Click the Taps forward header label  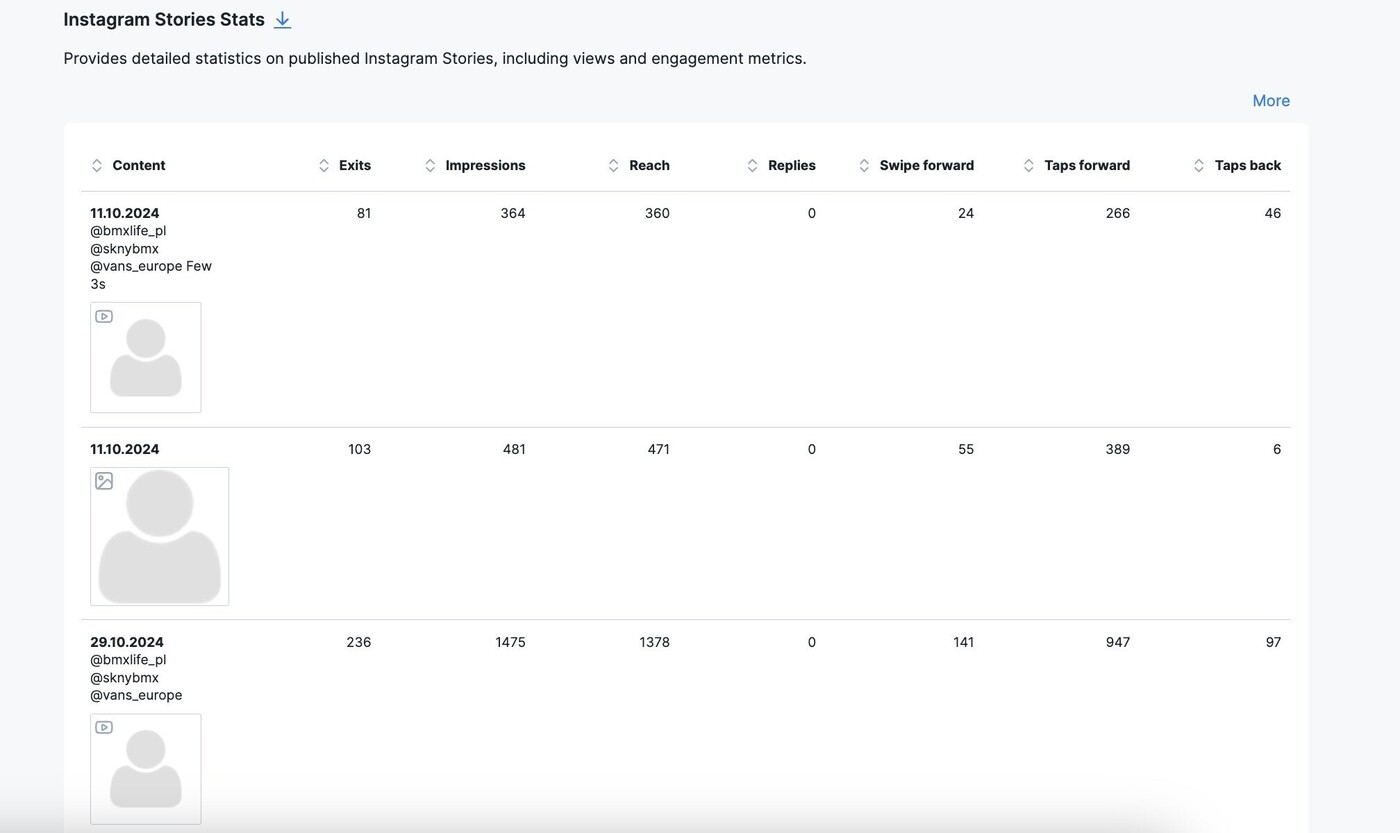(1087, 166)
